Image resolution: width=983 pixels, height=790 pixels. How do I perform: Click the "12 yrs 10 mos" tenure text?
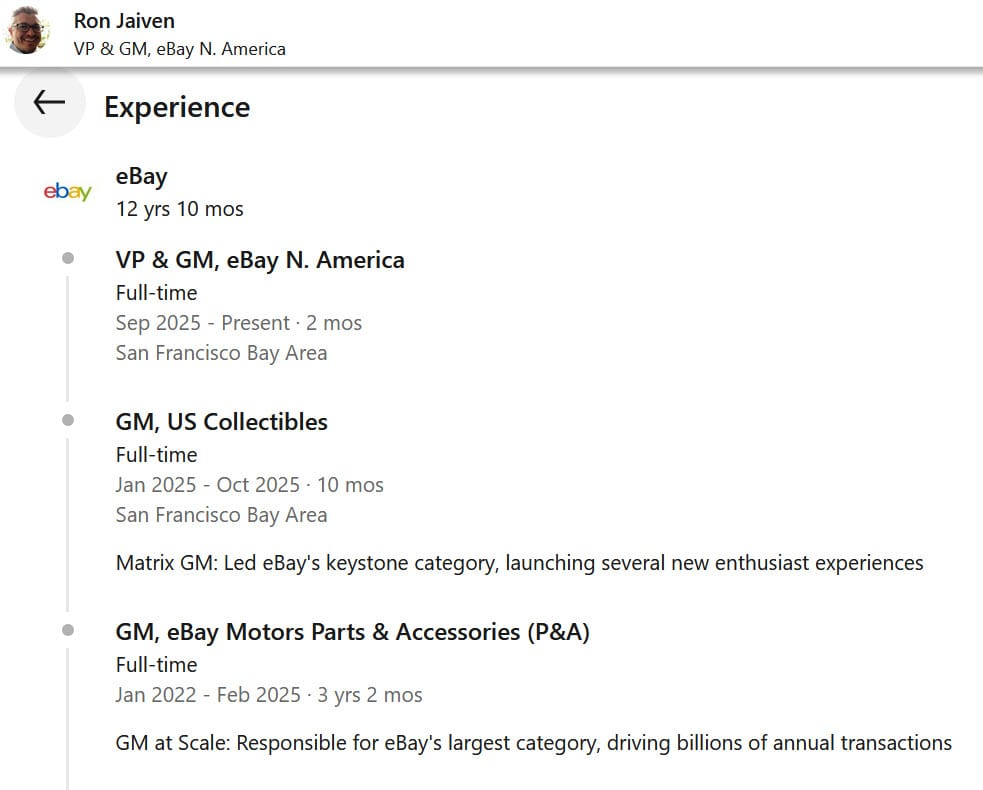pos(180,209)
